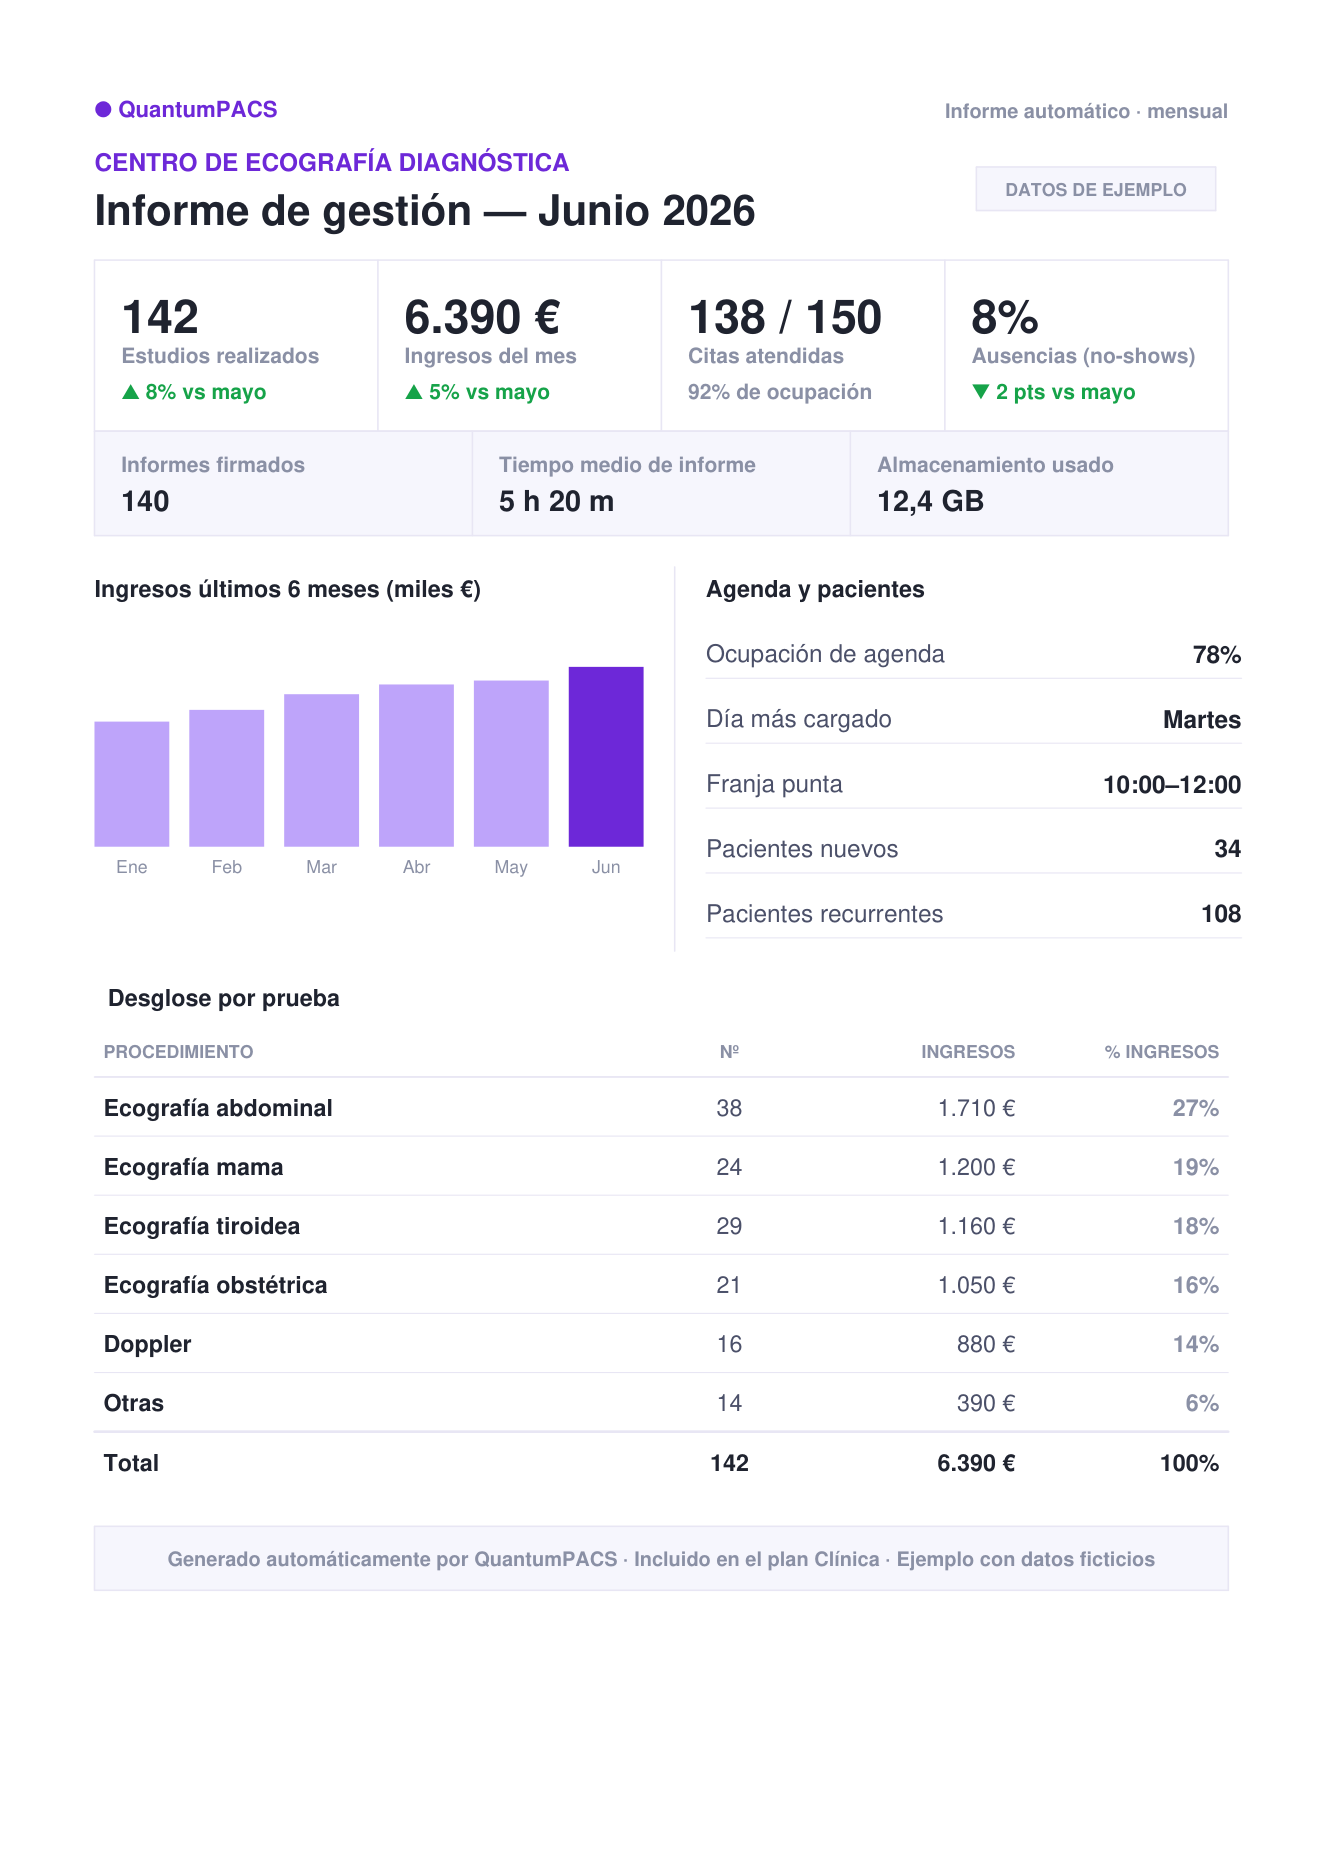Click the 'Total' row label
Screen dimensions: 1323x1871
(131, 1463)
